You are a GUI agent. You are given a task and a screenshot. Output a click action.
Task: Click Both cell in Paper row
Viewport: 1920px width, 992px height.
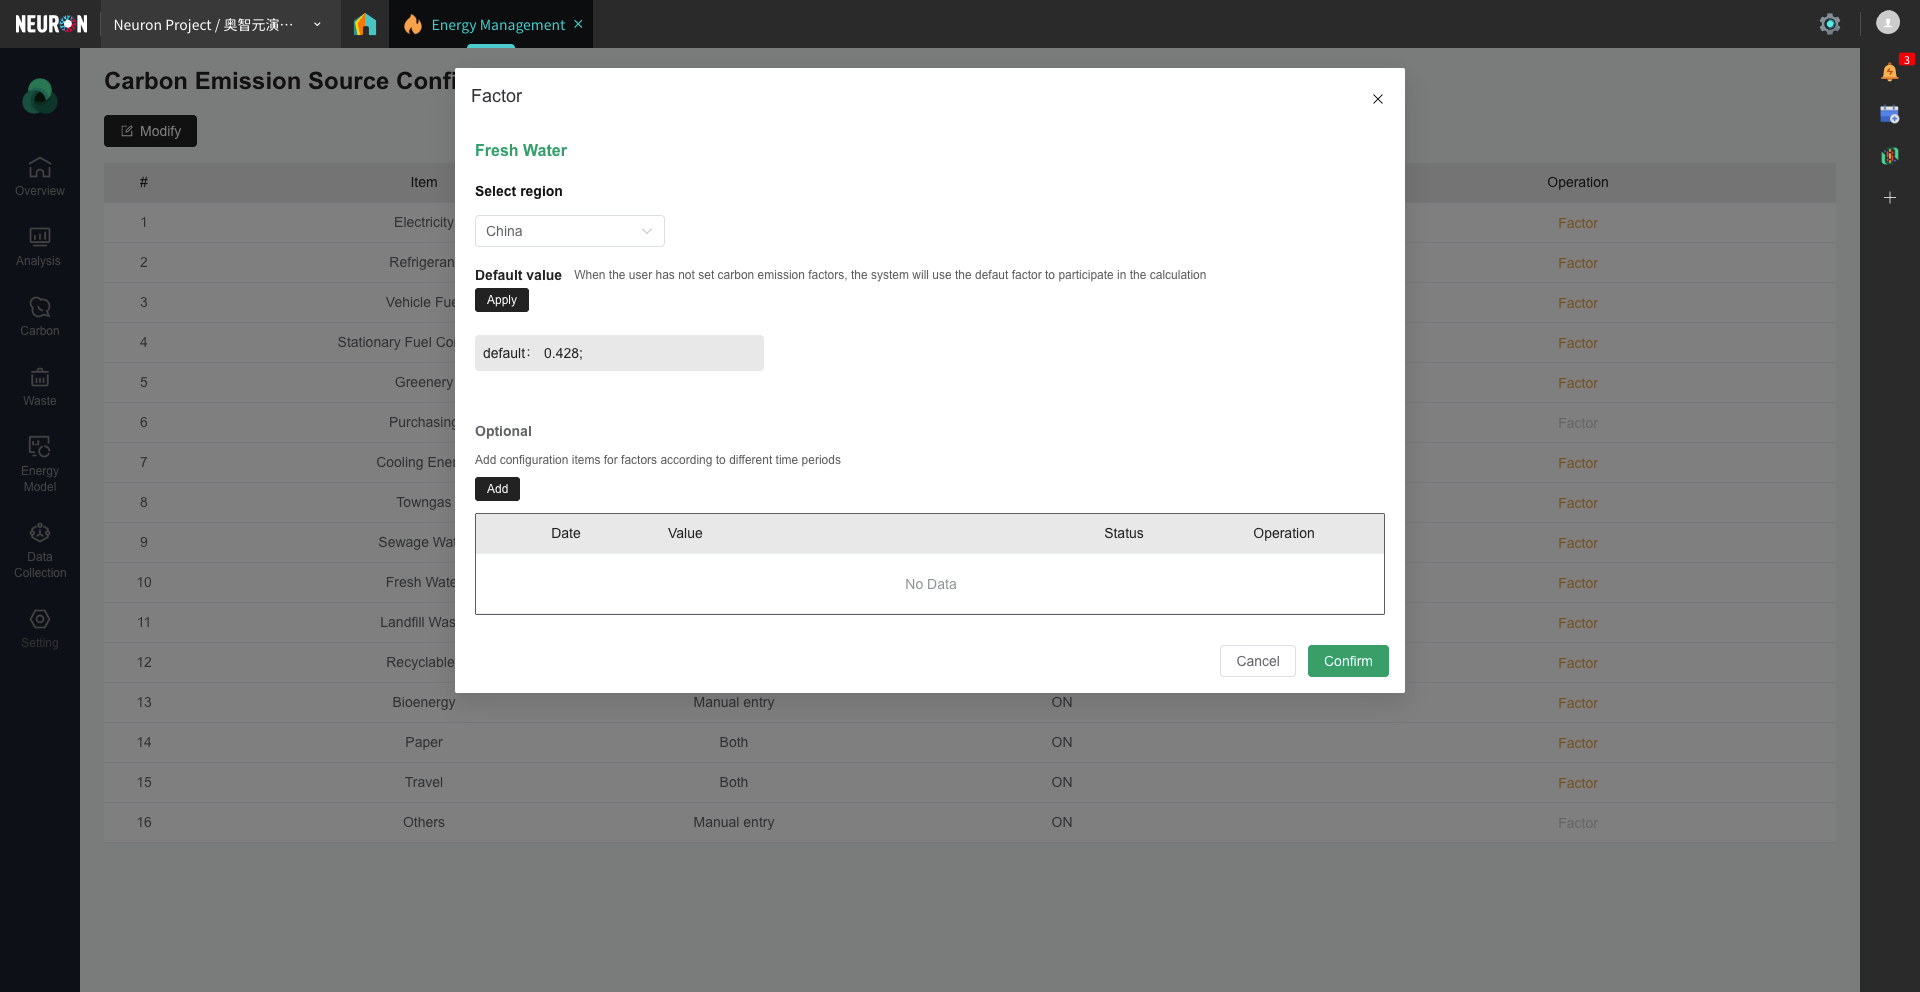(x=734, y=742)
